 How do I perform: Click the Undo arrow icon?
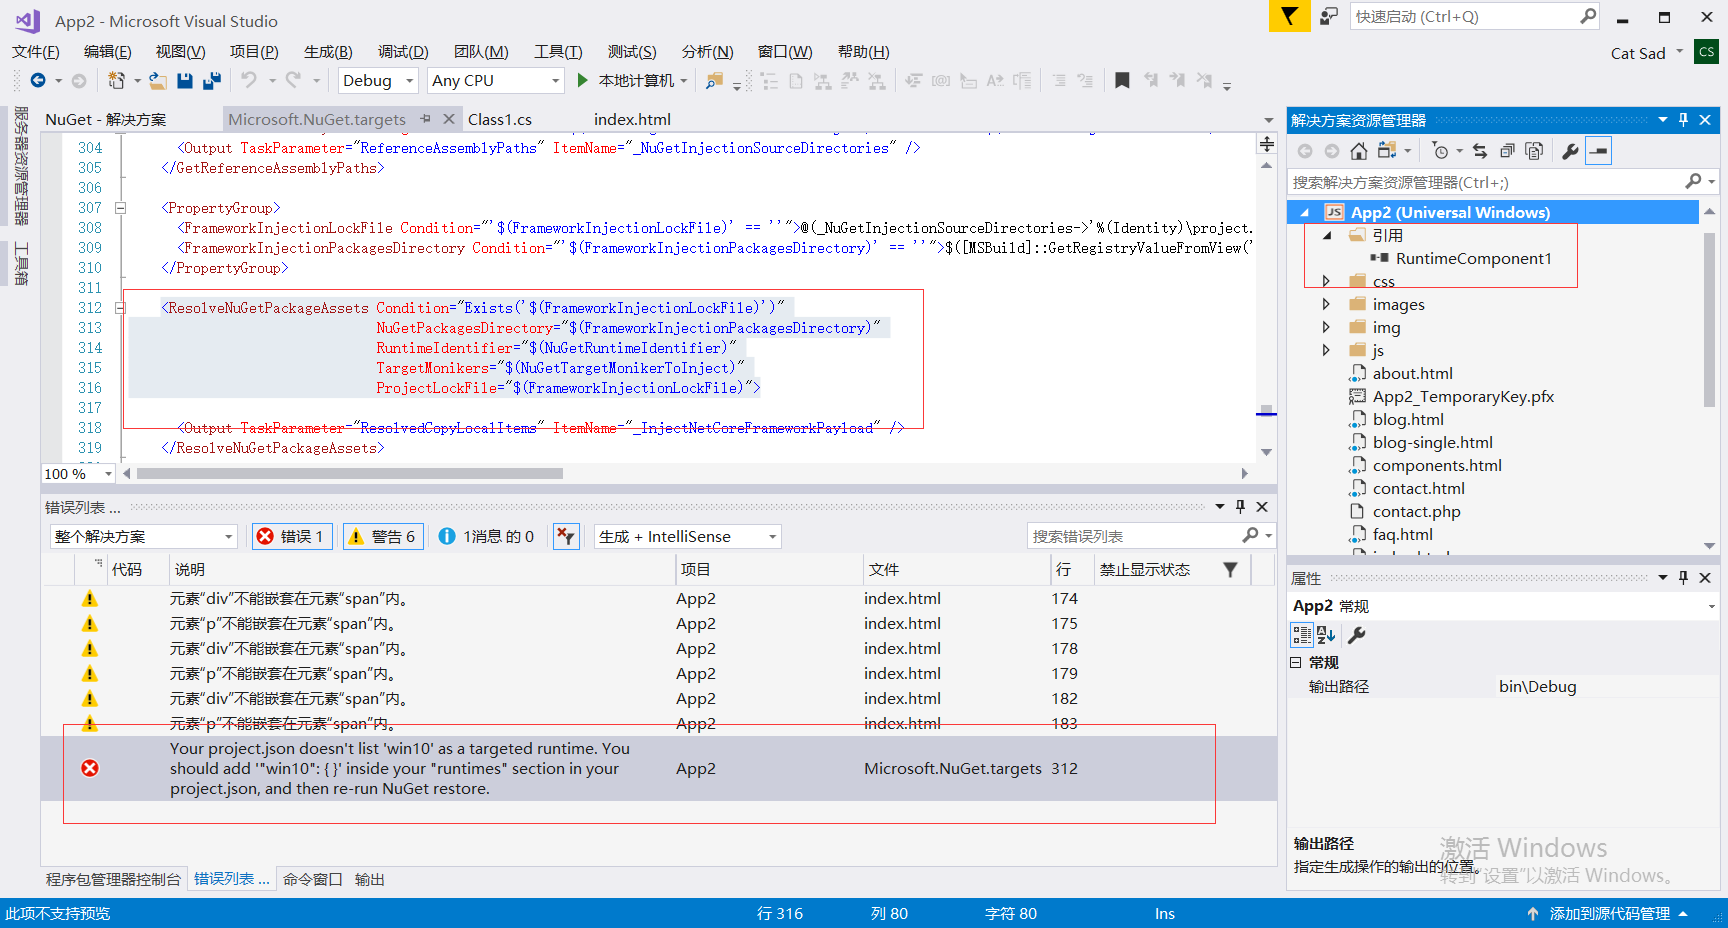pos(249,80)
